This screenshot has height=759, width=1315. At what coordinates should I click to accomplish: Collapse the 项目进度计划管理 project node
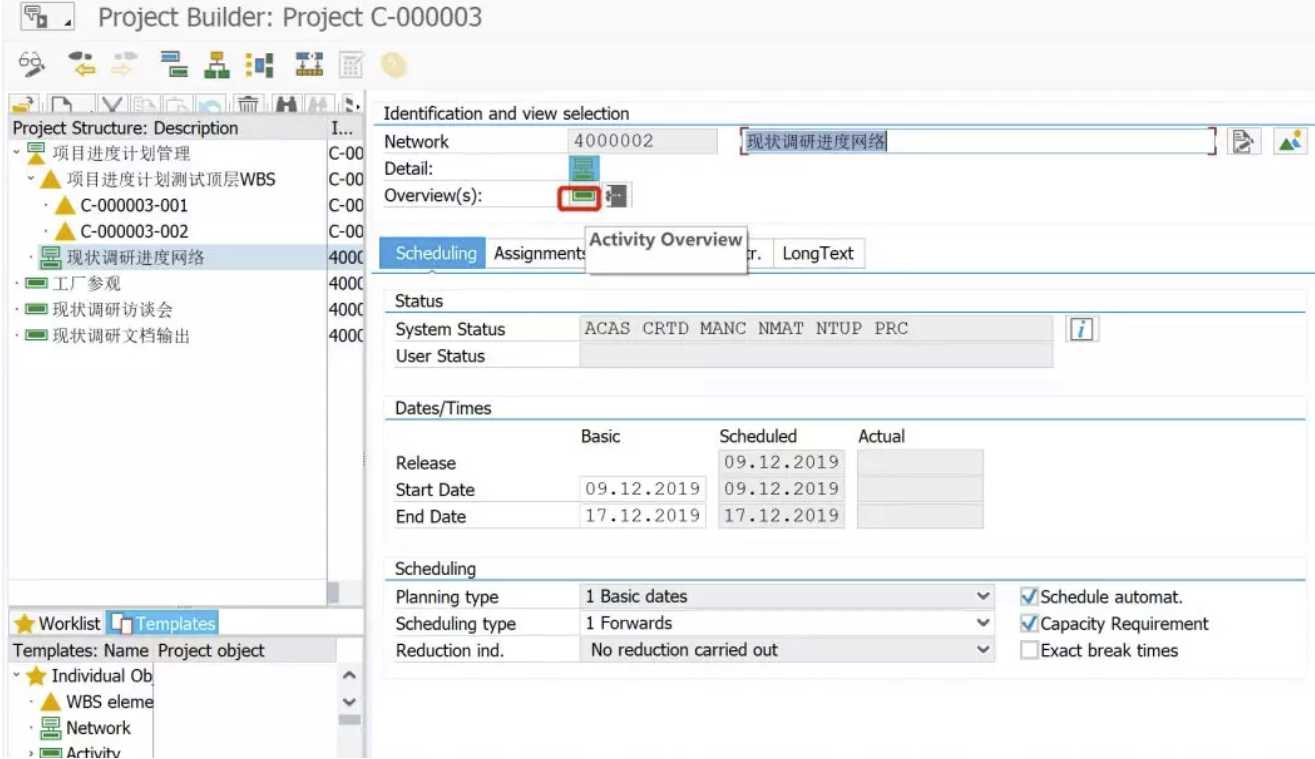point(18,153)
